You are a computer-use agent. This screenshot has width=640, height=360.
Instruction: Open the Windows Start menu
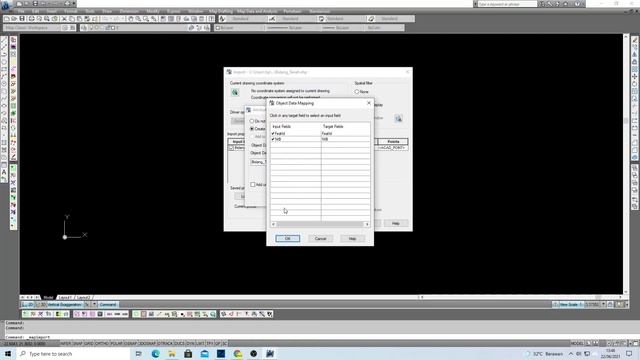pyautogui.click(x=8, y=353)
